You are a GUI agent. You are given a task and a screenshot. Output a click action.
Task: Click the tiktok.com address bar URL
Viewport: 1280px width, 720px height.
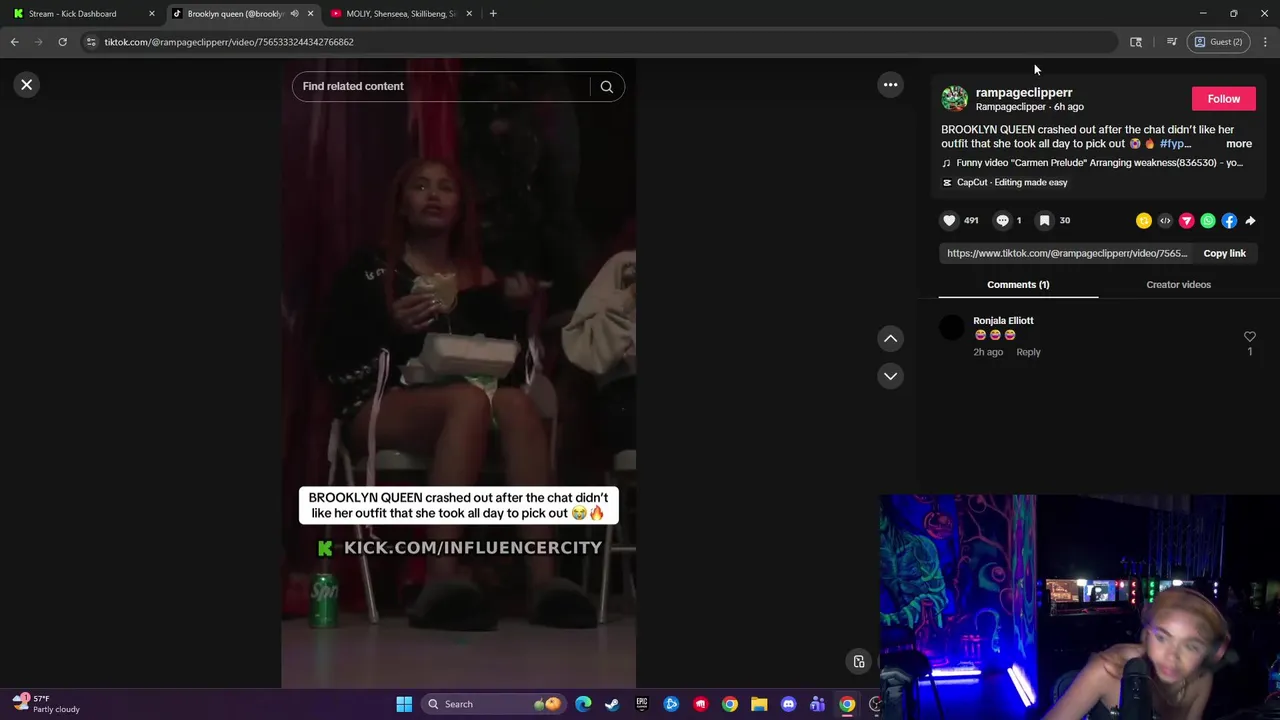tap(229, 42)
